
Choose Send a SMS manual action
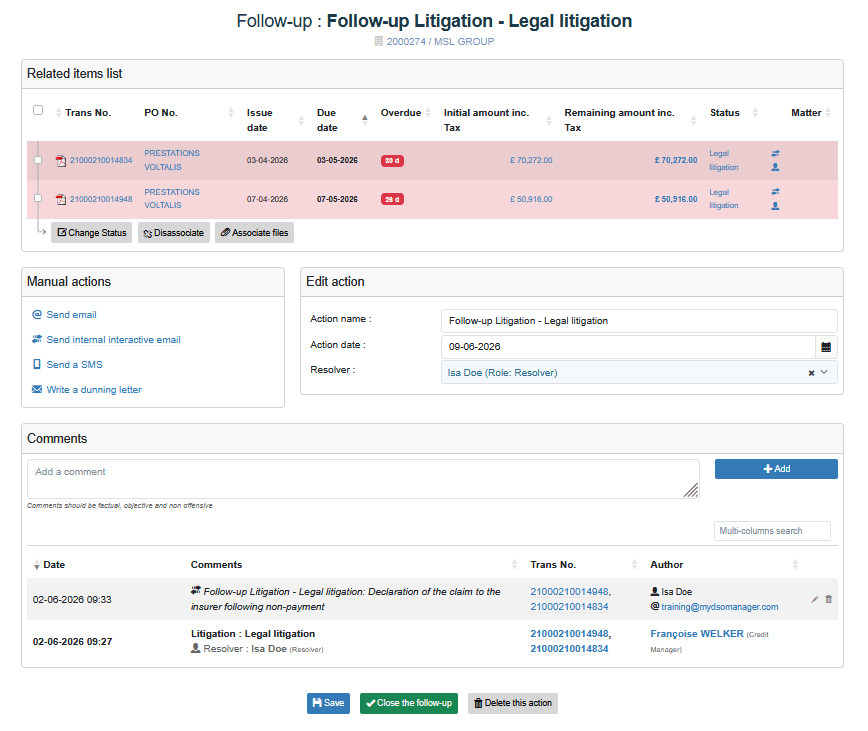(x=74, y=365)
